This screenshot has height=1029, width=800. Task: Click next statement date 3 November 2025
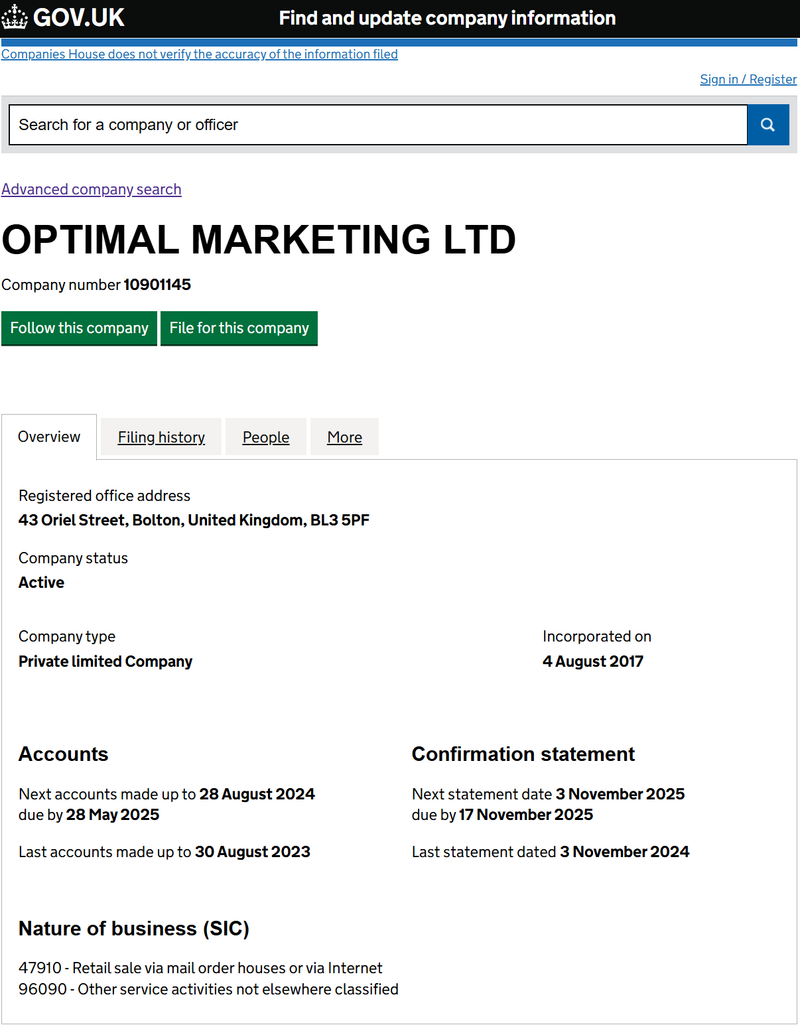point(620,794)
